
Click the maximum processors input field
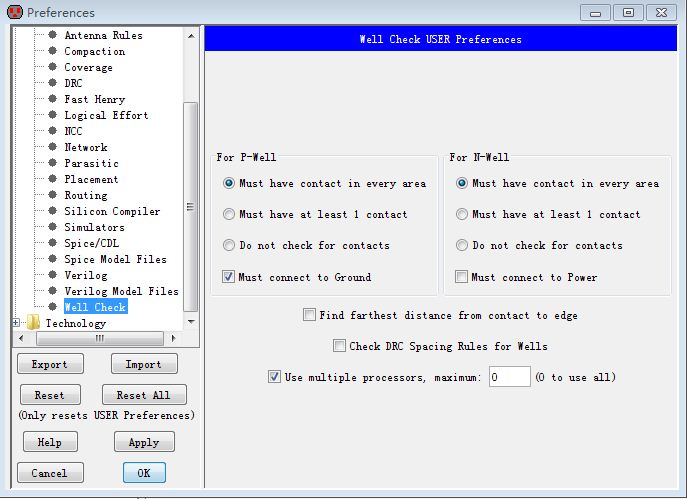pos(510,377)
